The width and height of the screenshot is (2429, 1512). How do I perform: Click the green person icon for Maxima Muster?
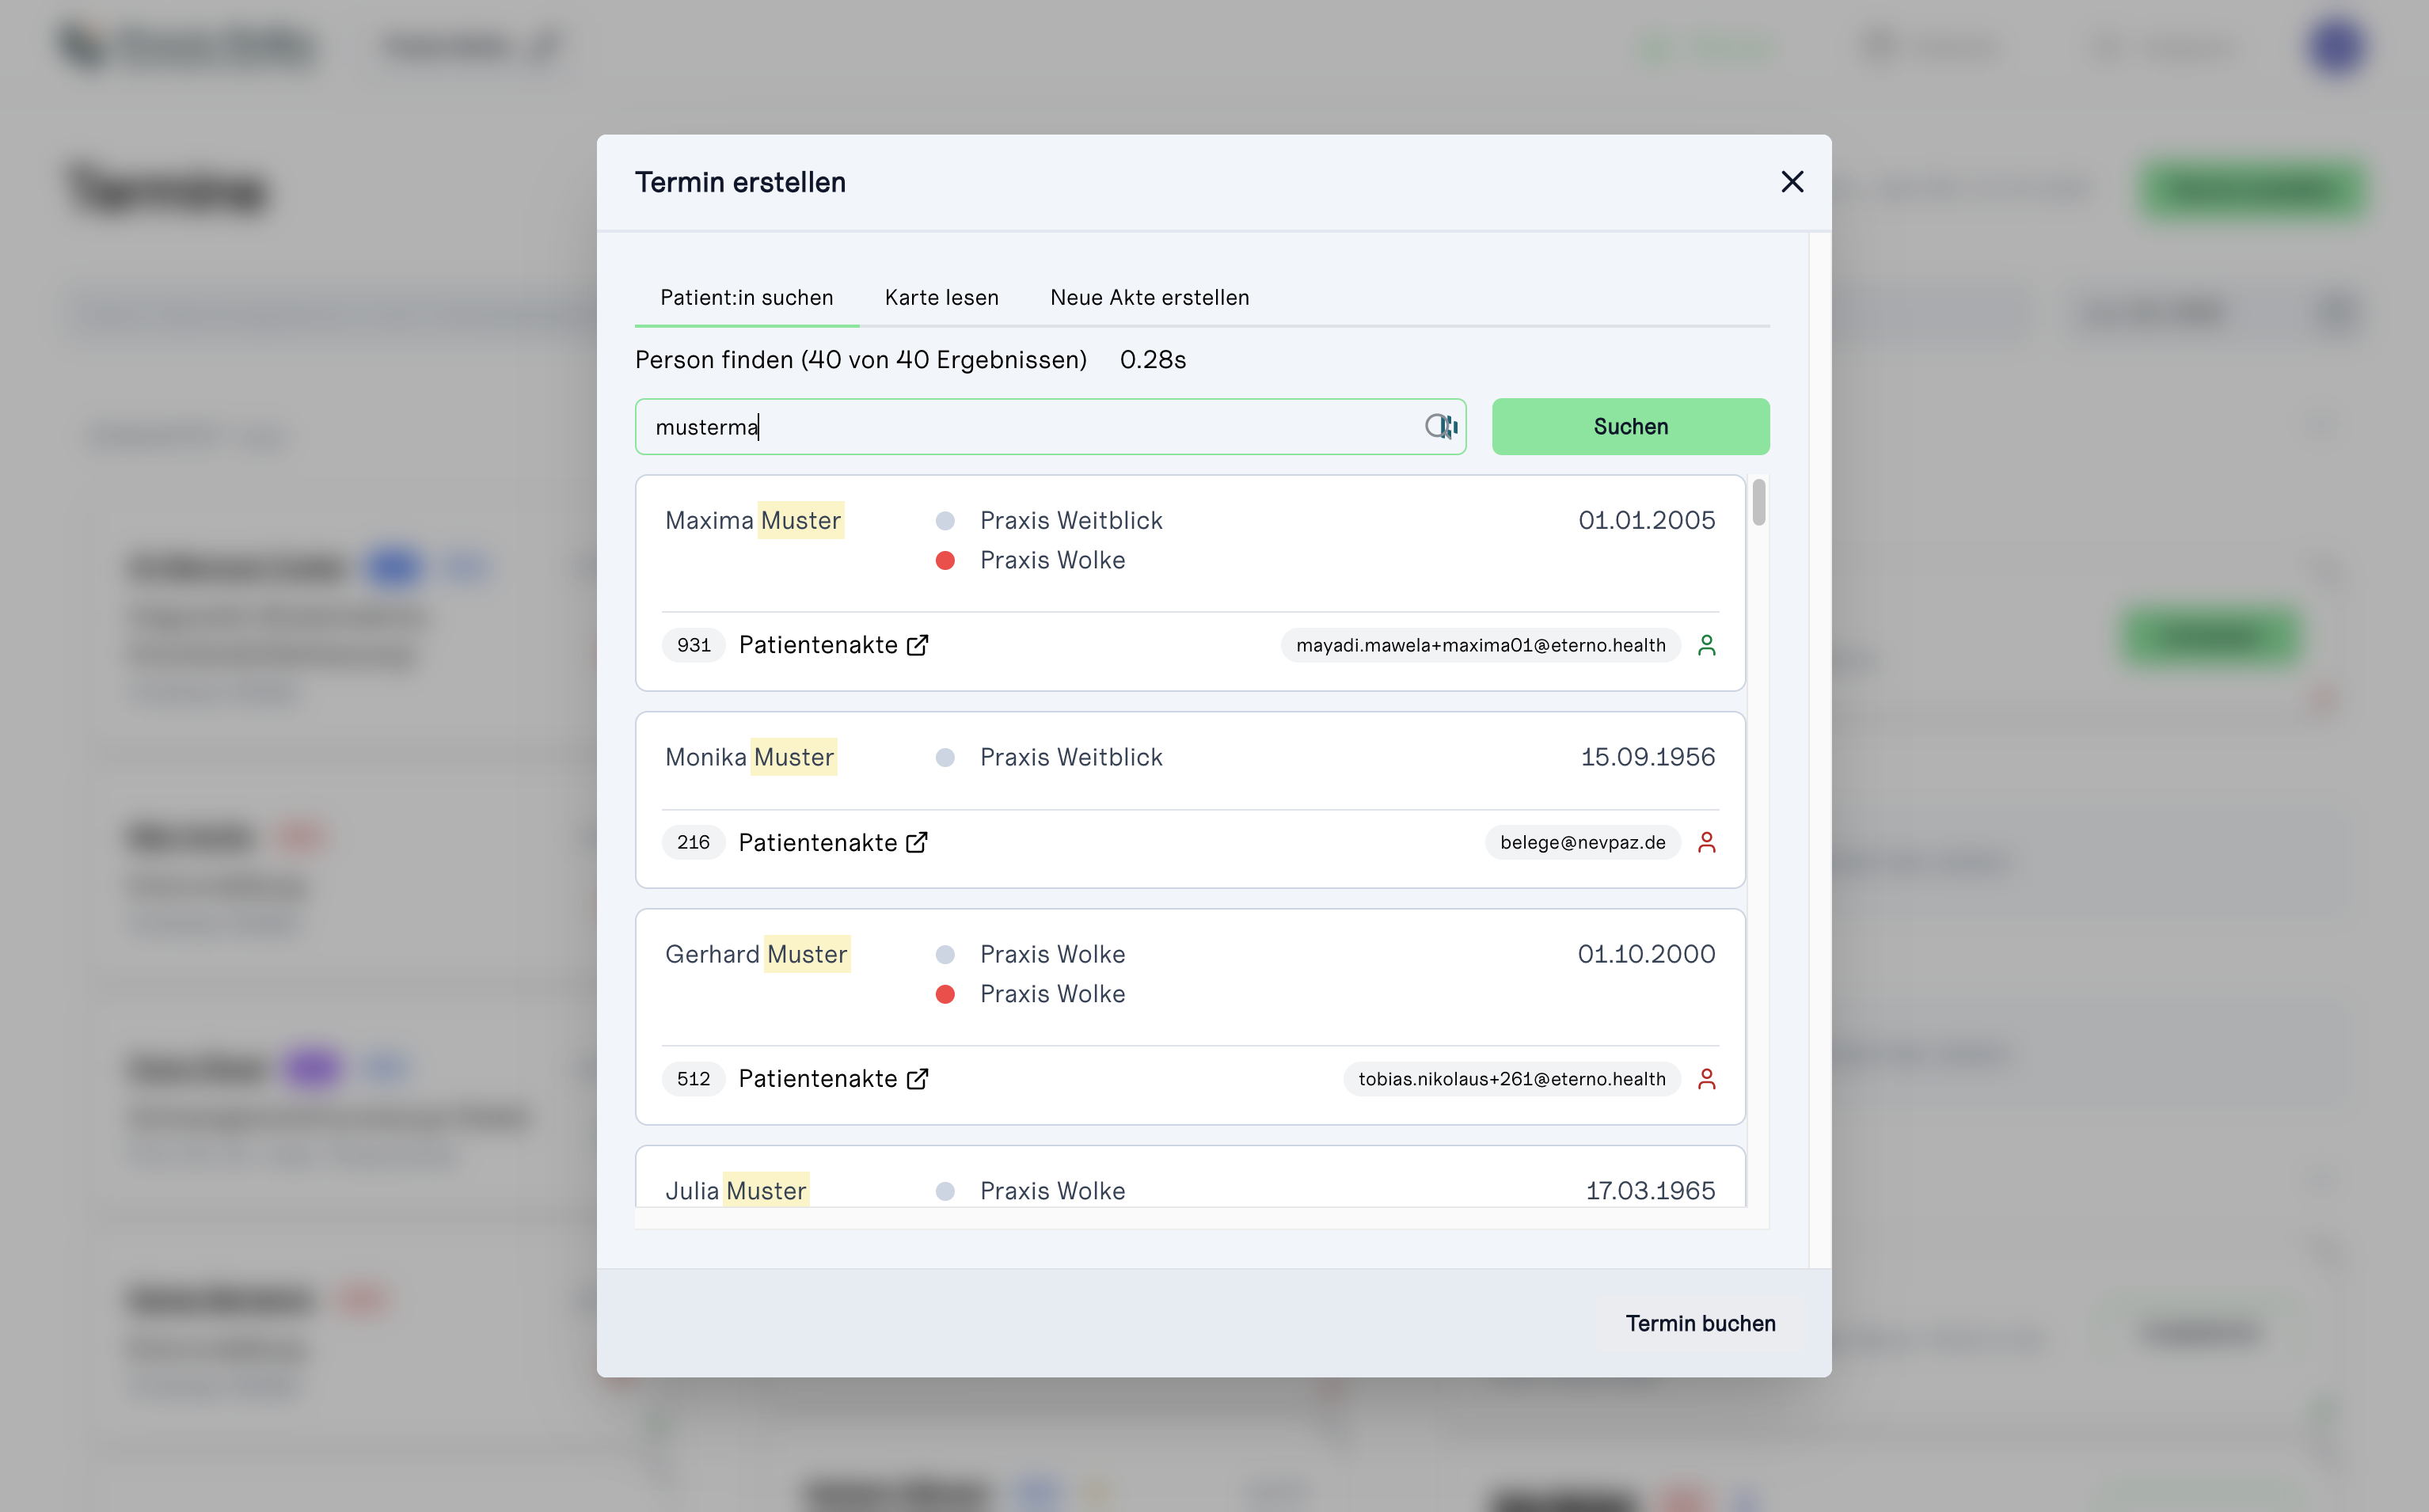pyautogui.click(x=1707, y=645)
